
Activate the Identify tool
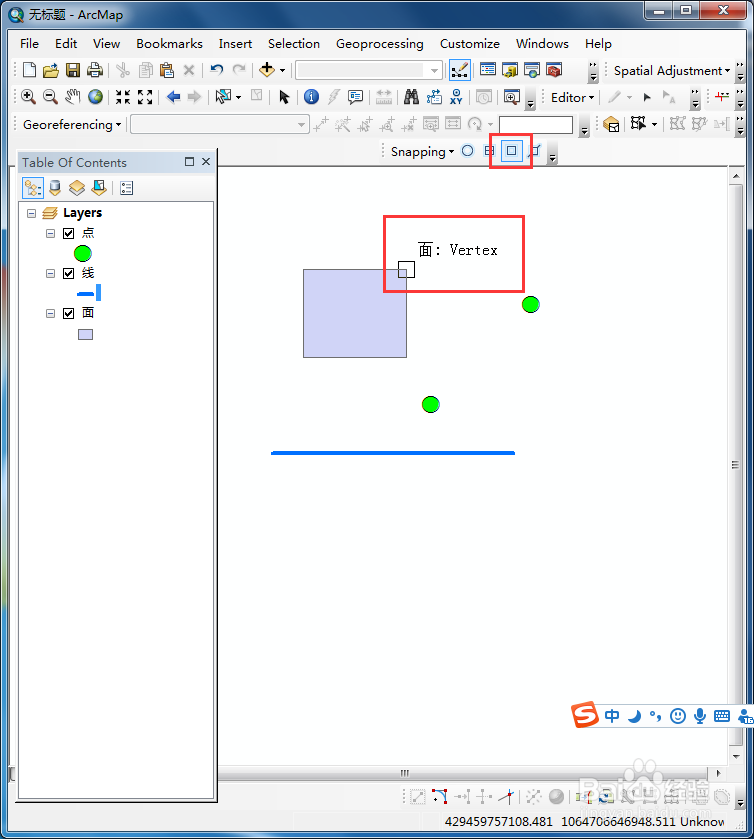coord(311,97)
